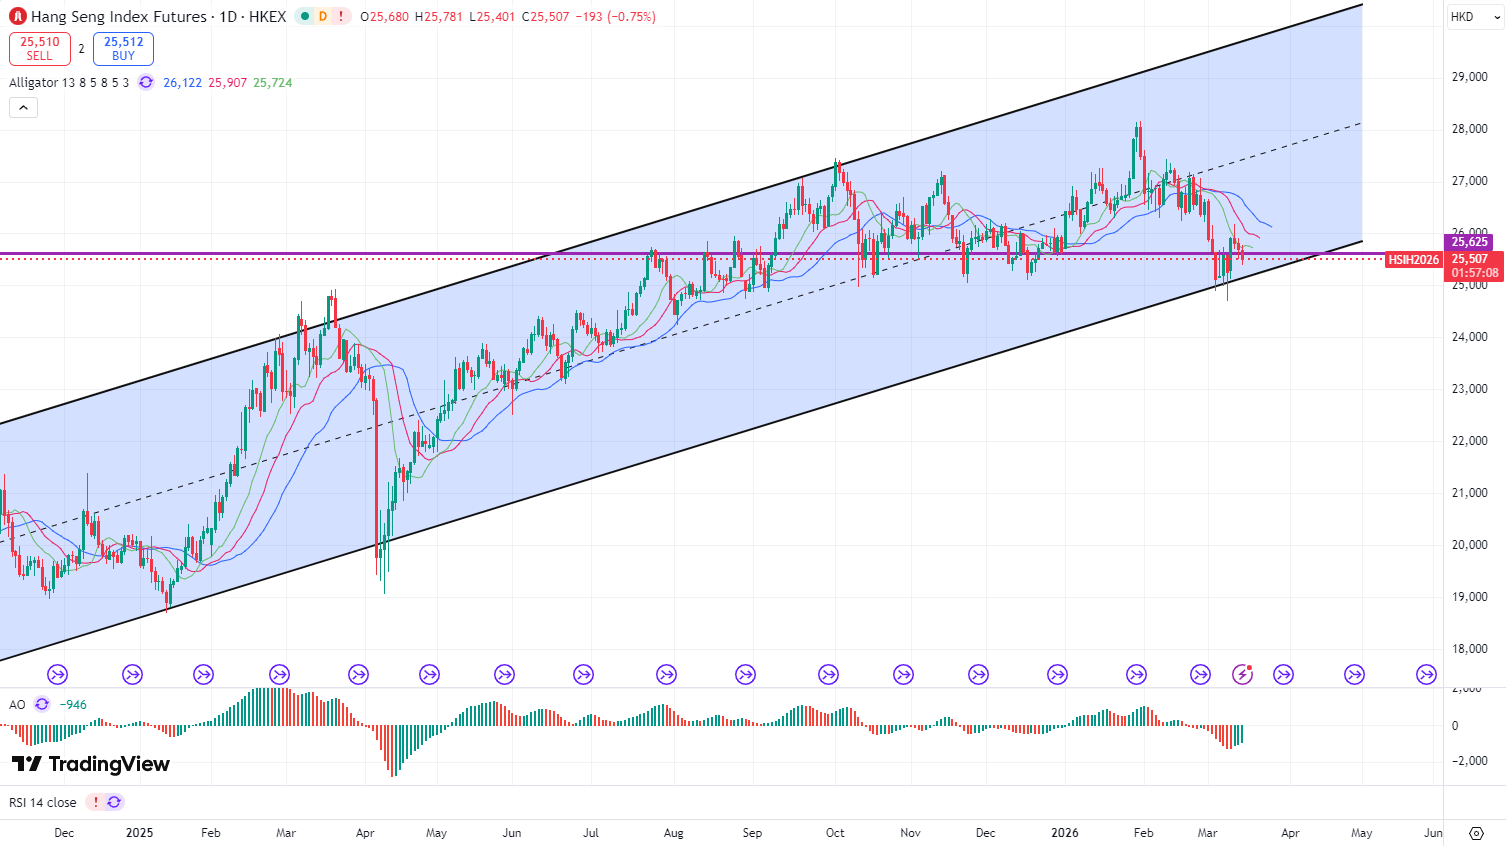Click the TradingView logo watermark
The height and width of the screenshot is (846, 1506).
point(91,765)
